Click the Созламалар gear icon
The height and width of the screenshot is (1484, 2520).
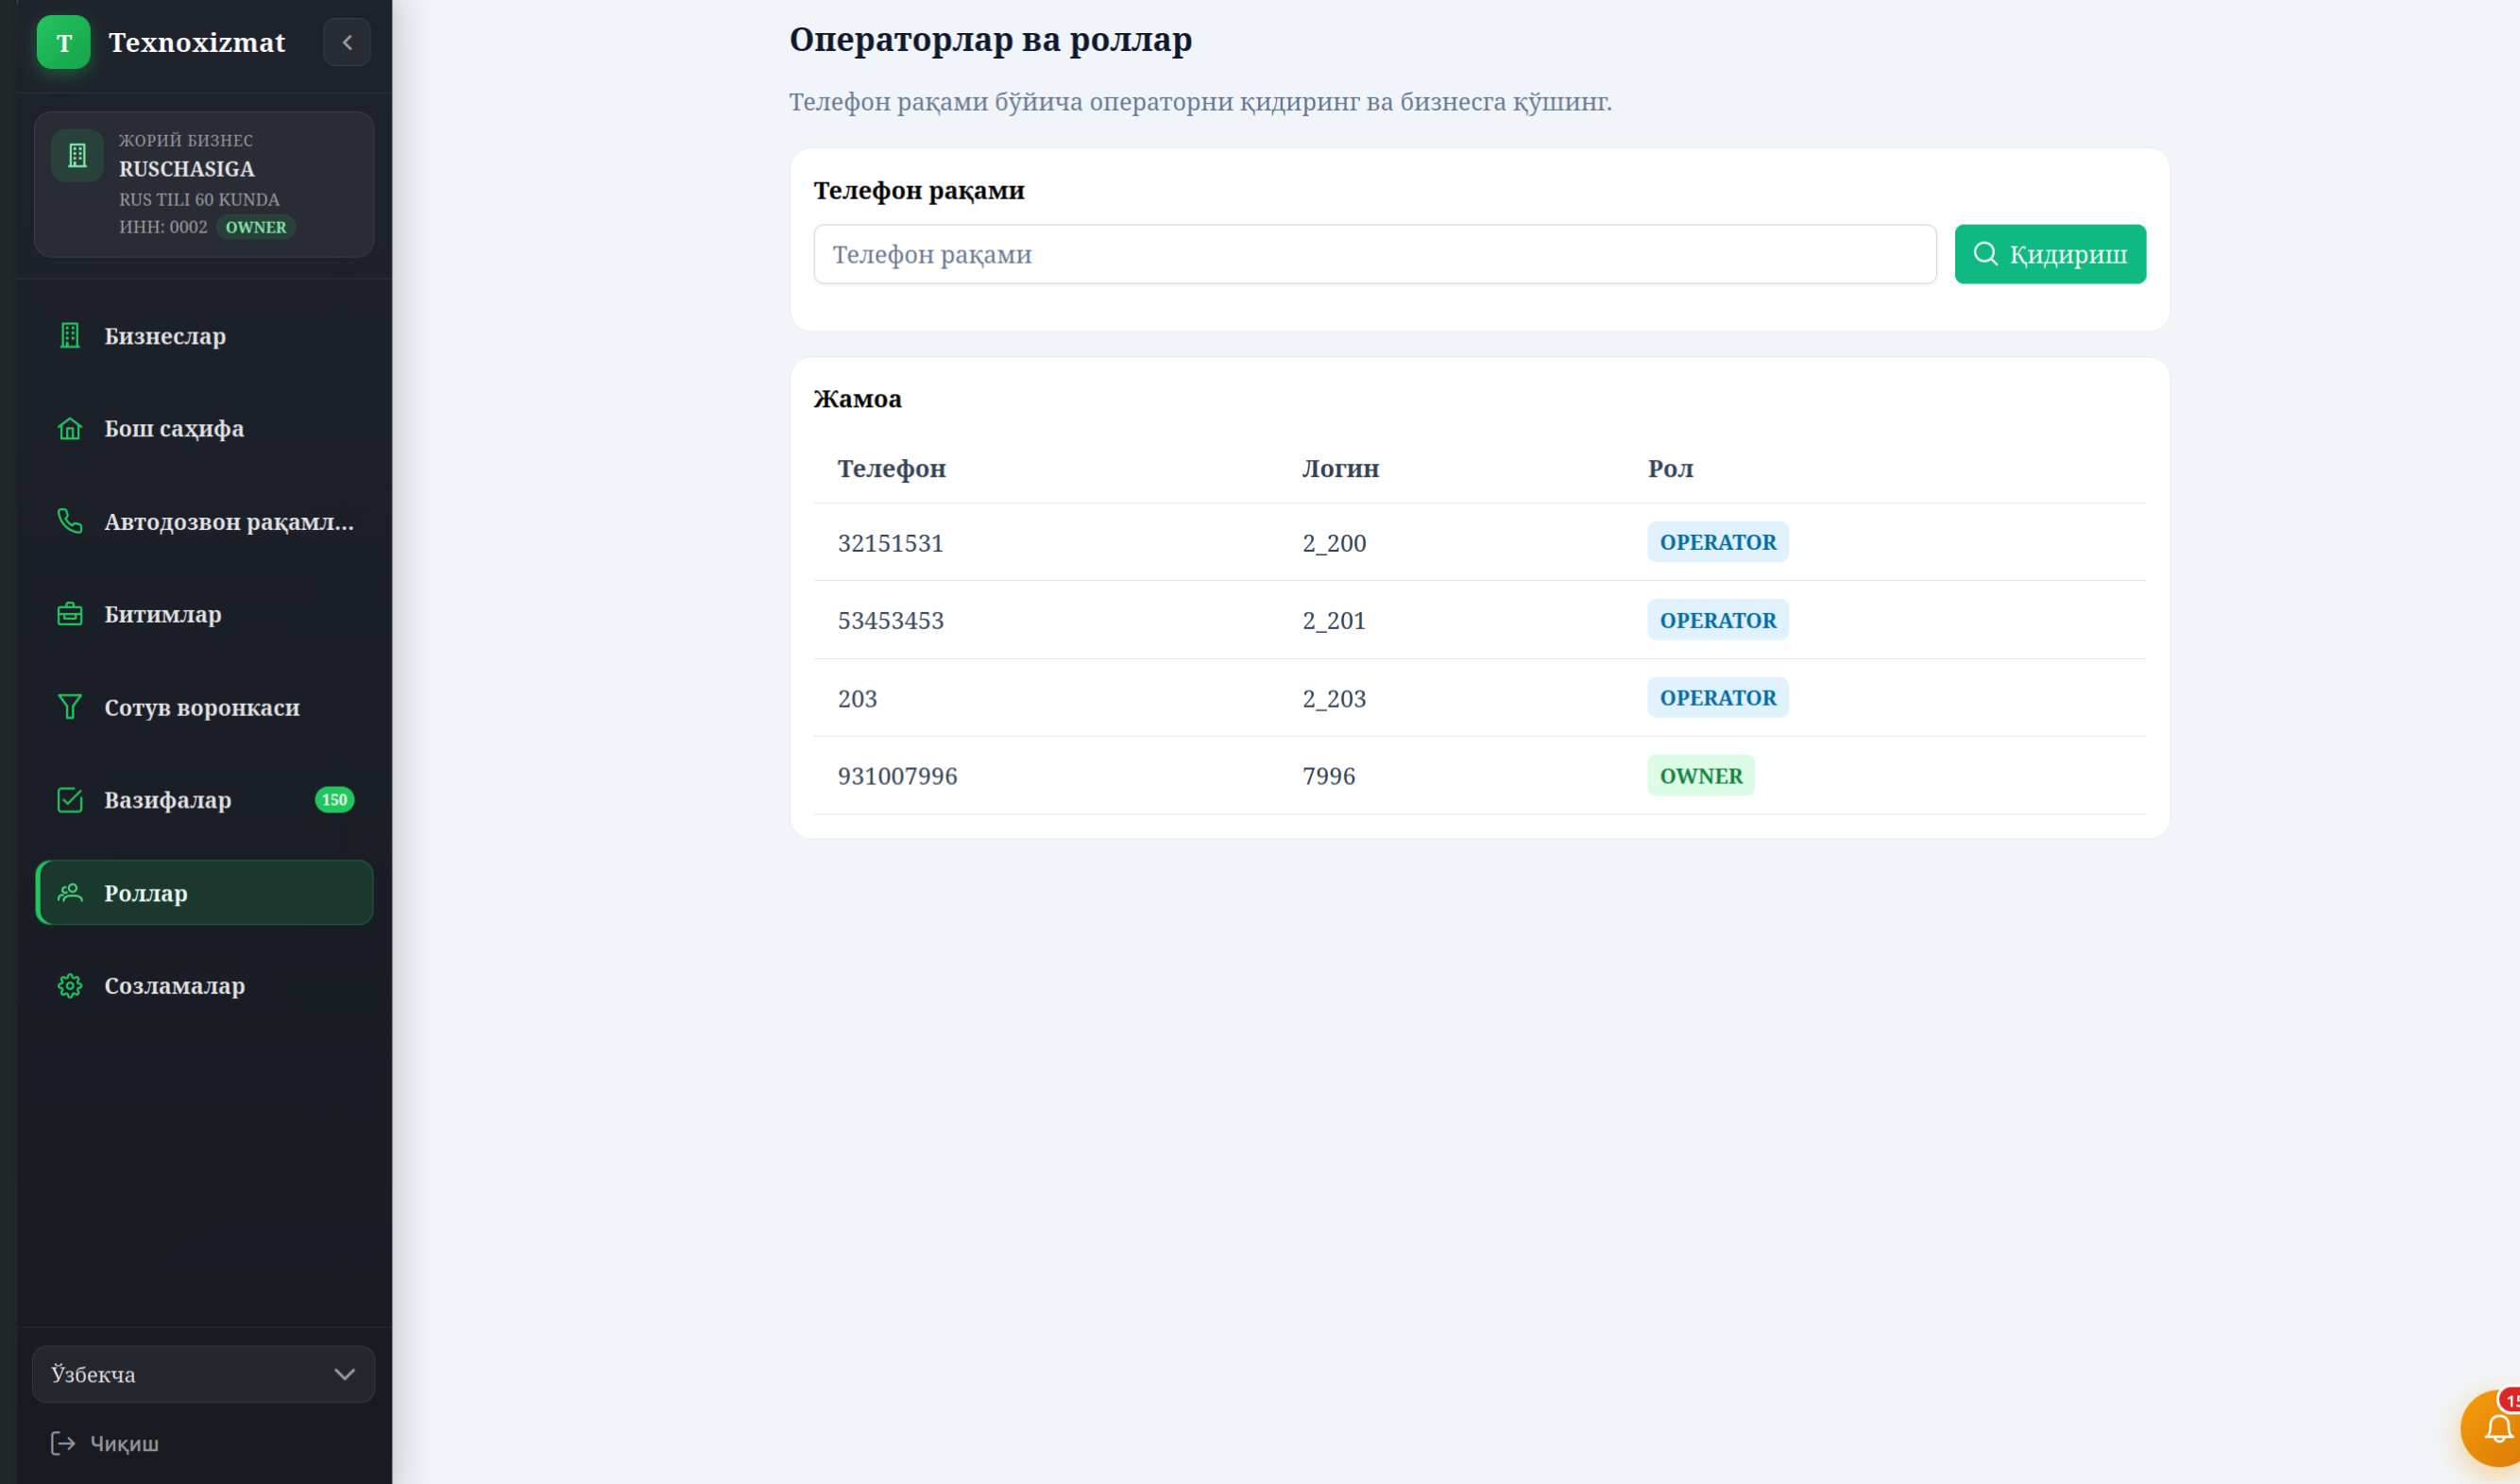click(x=70, y=986)
